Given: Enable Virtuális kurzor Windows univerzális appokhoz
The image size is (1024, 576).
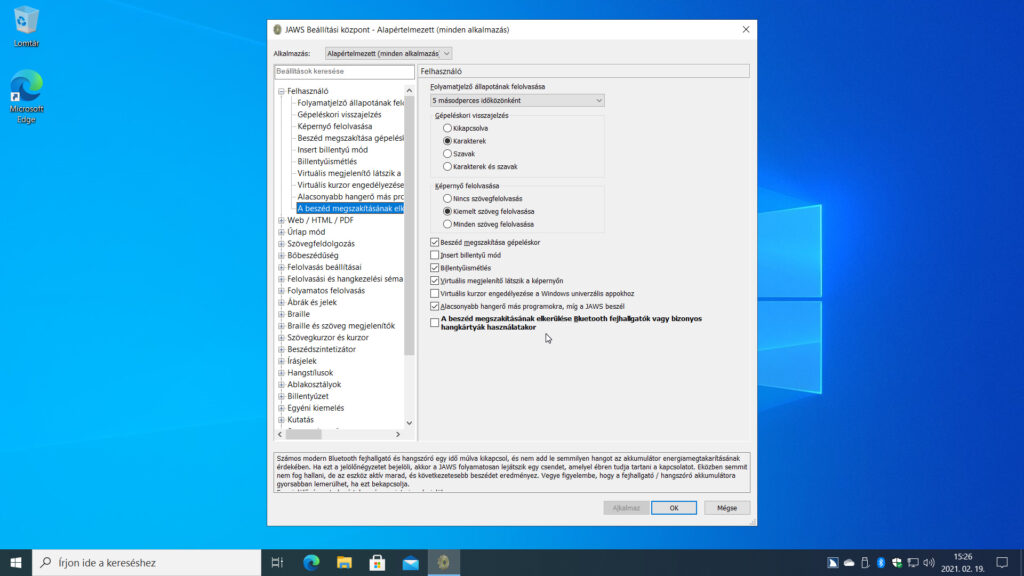Looking at the screenshot, I should tap(435, 293).
